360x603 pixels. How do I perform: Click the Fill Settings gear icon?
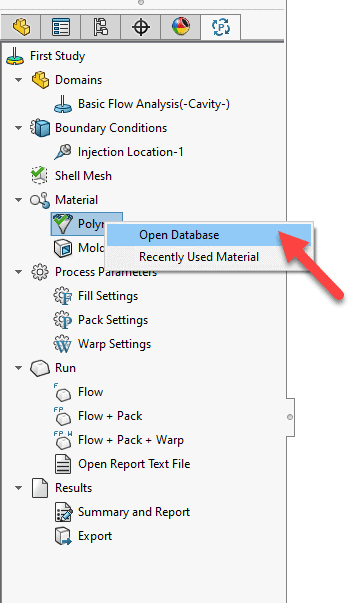(63, 296)
